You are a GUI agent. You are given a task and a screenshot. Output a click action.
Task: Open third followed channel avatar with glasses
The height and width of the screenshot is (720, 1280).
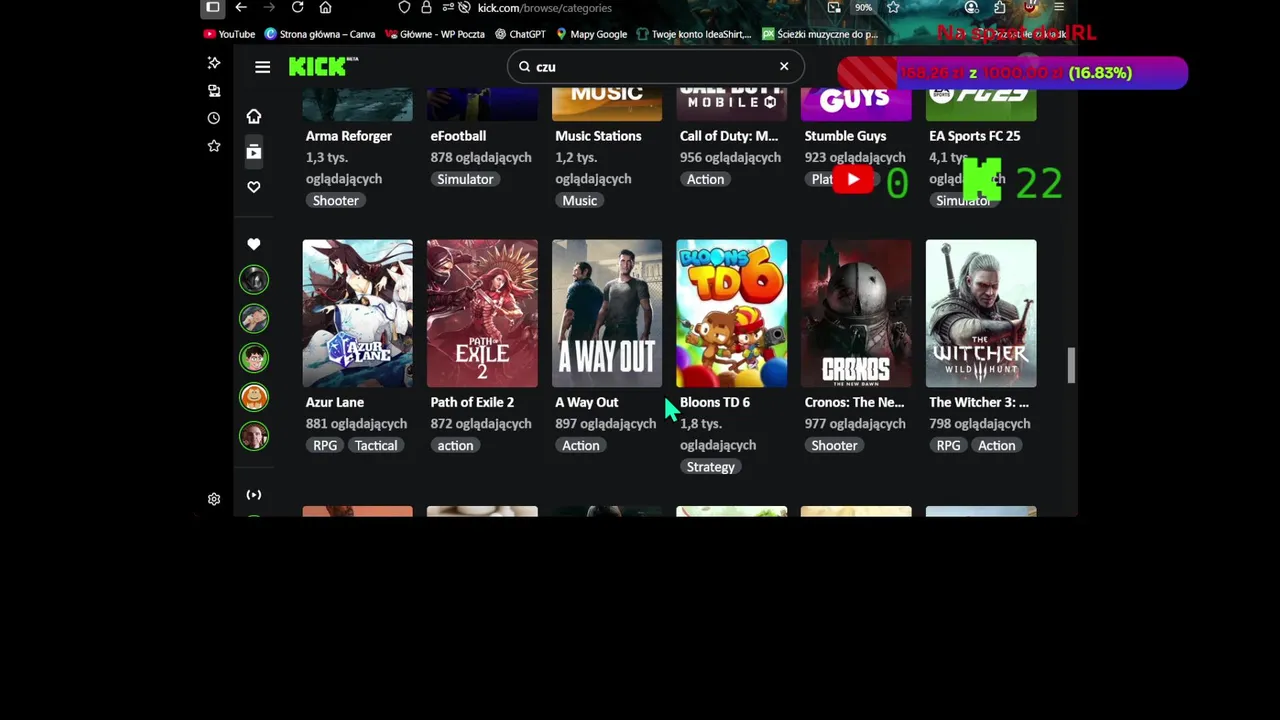click(254, 357)
